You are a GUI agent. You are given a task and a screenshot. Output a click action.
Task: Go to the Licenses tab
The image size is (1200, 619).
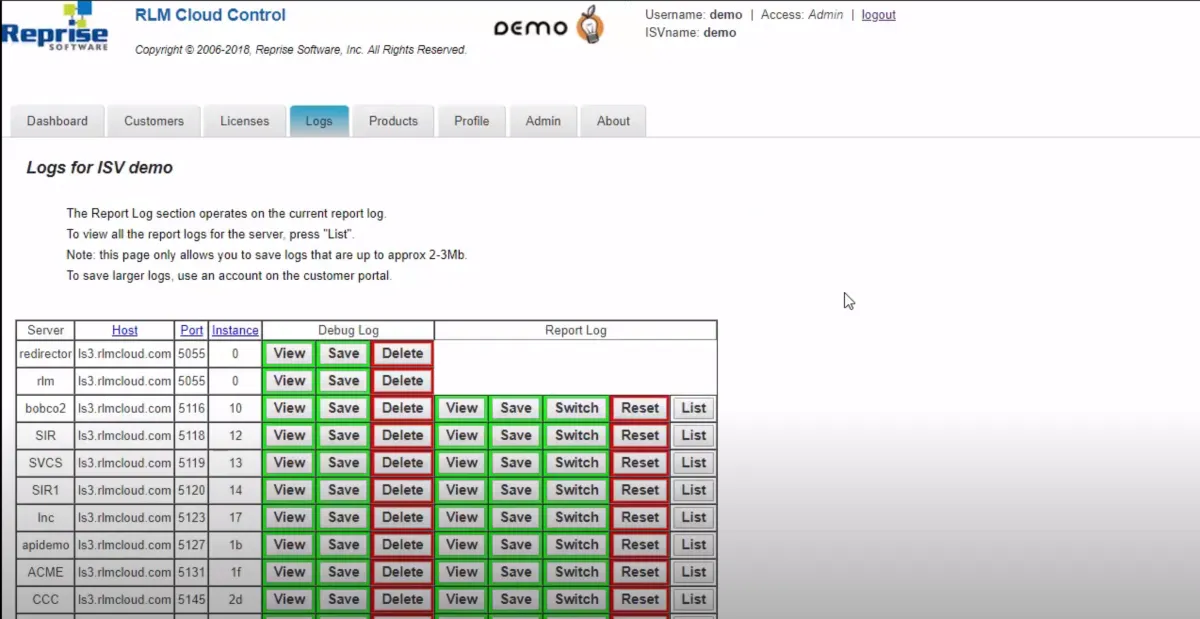(245, 121)
